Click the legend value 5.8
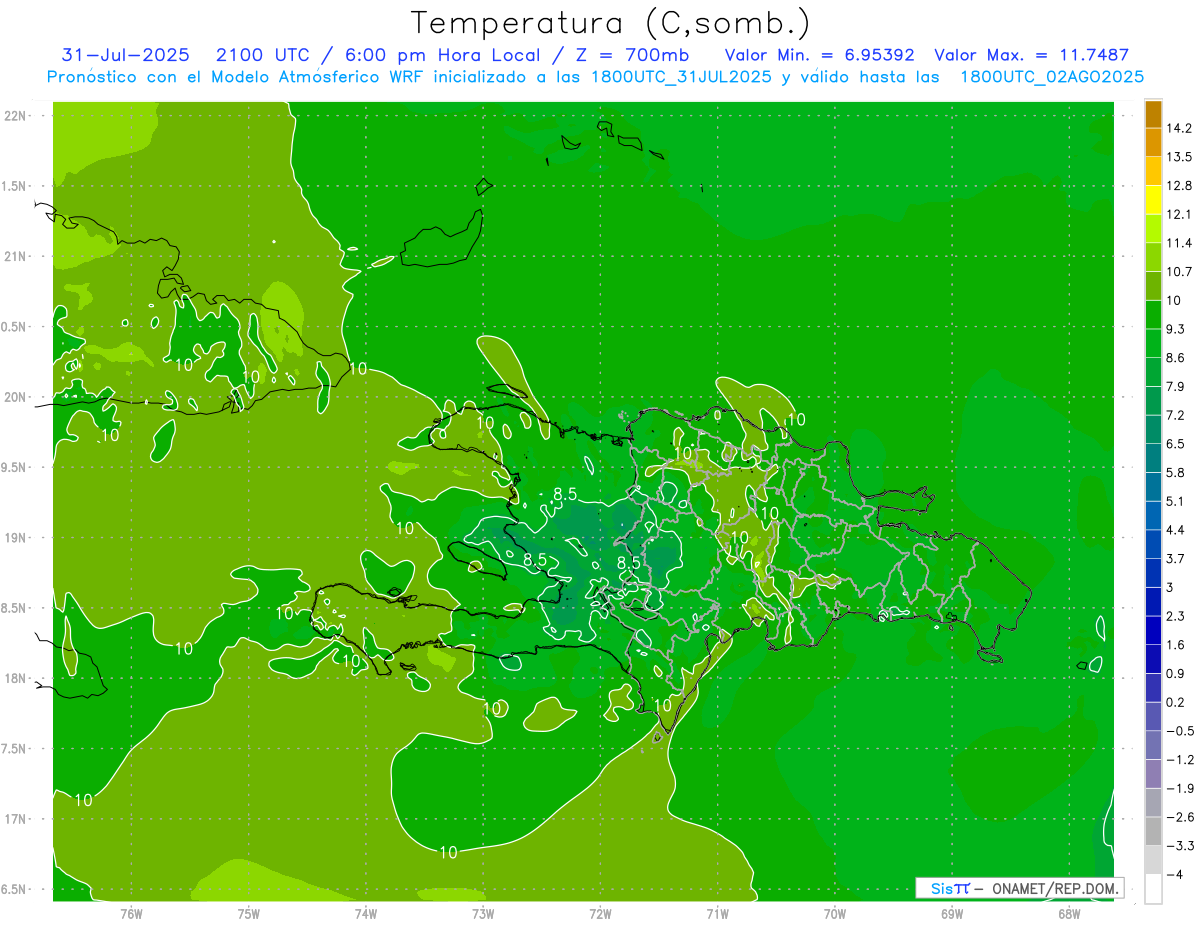Viewport: 1200px width, 927px height. tap(1176, 473)
